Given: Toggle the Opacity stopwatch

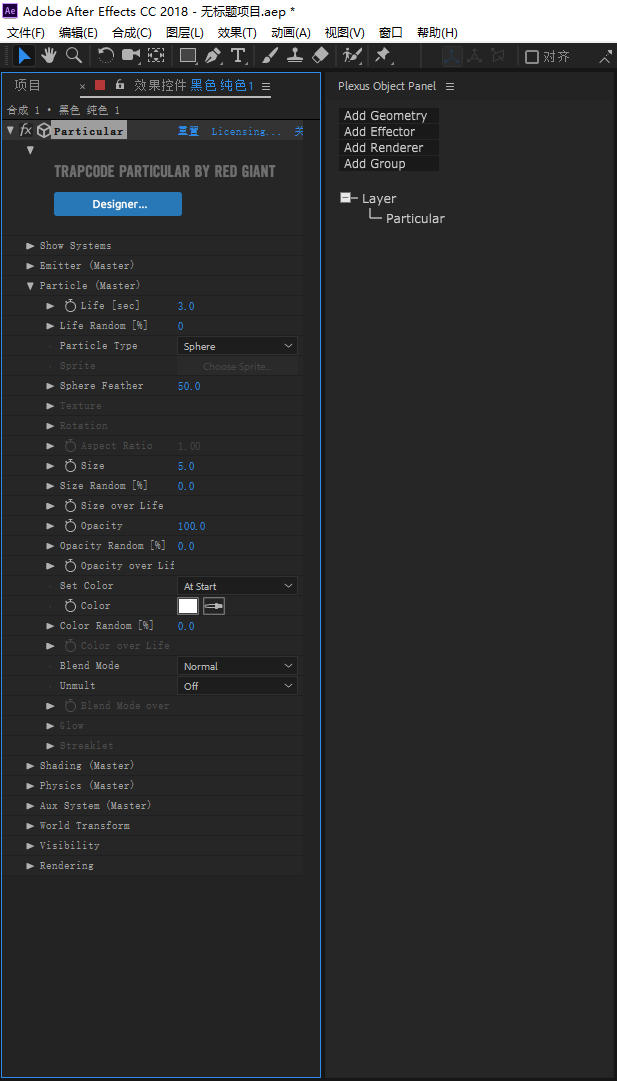Looking at the screenshot, I should (70, 525).
